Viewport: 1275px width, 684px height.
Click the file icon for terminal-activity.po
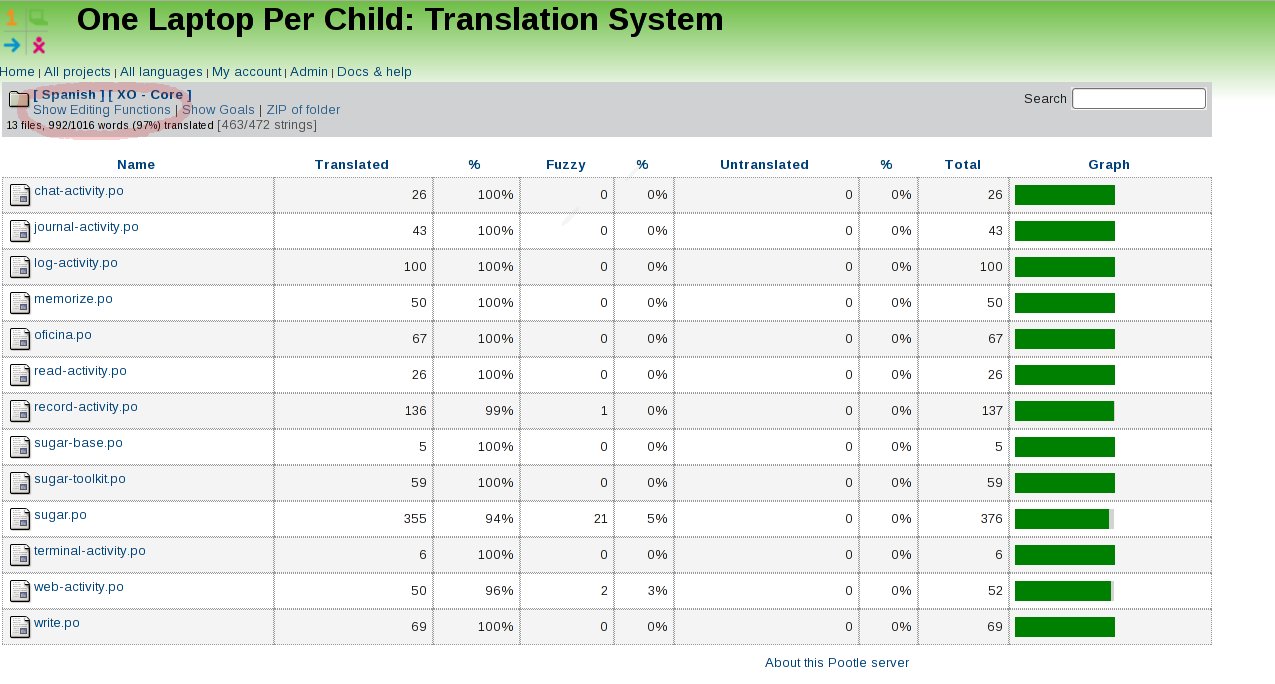20,555
